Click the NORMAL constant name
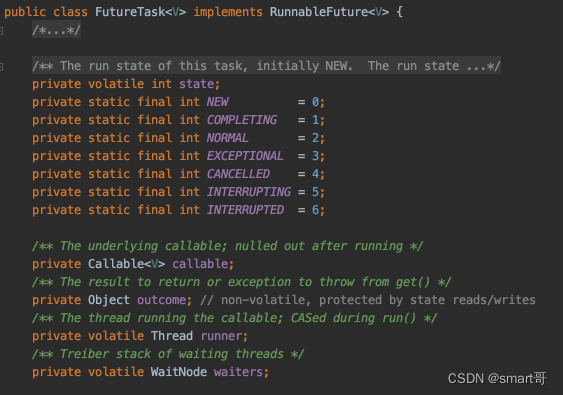Image resolution: width=563 pixels, height=395 pixels. pos(228,138)
